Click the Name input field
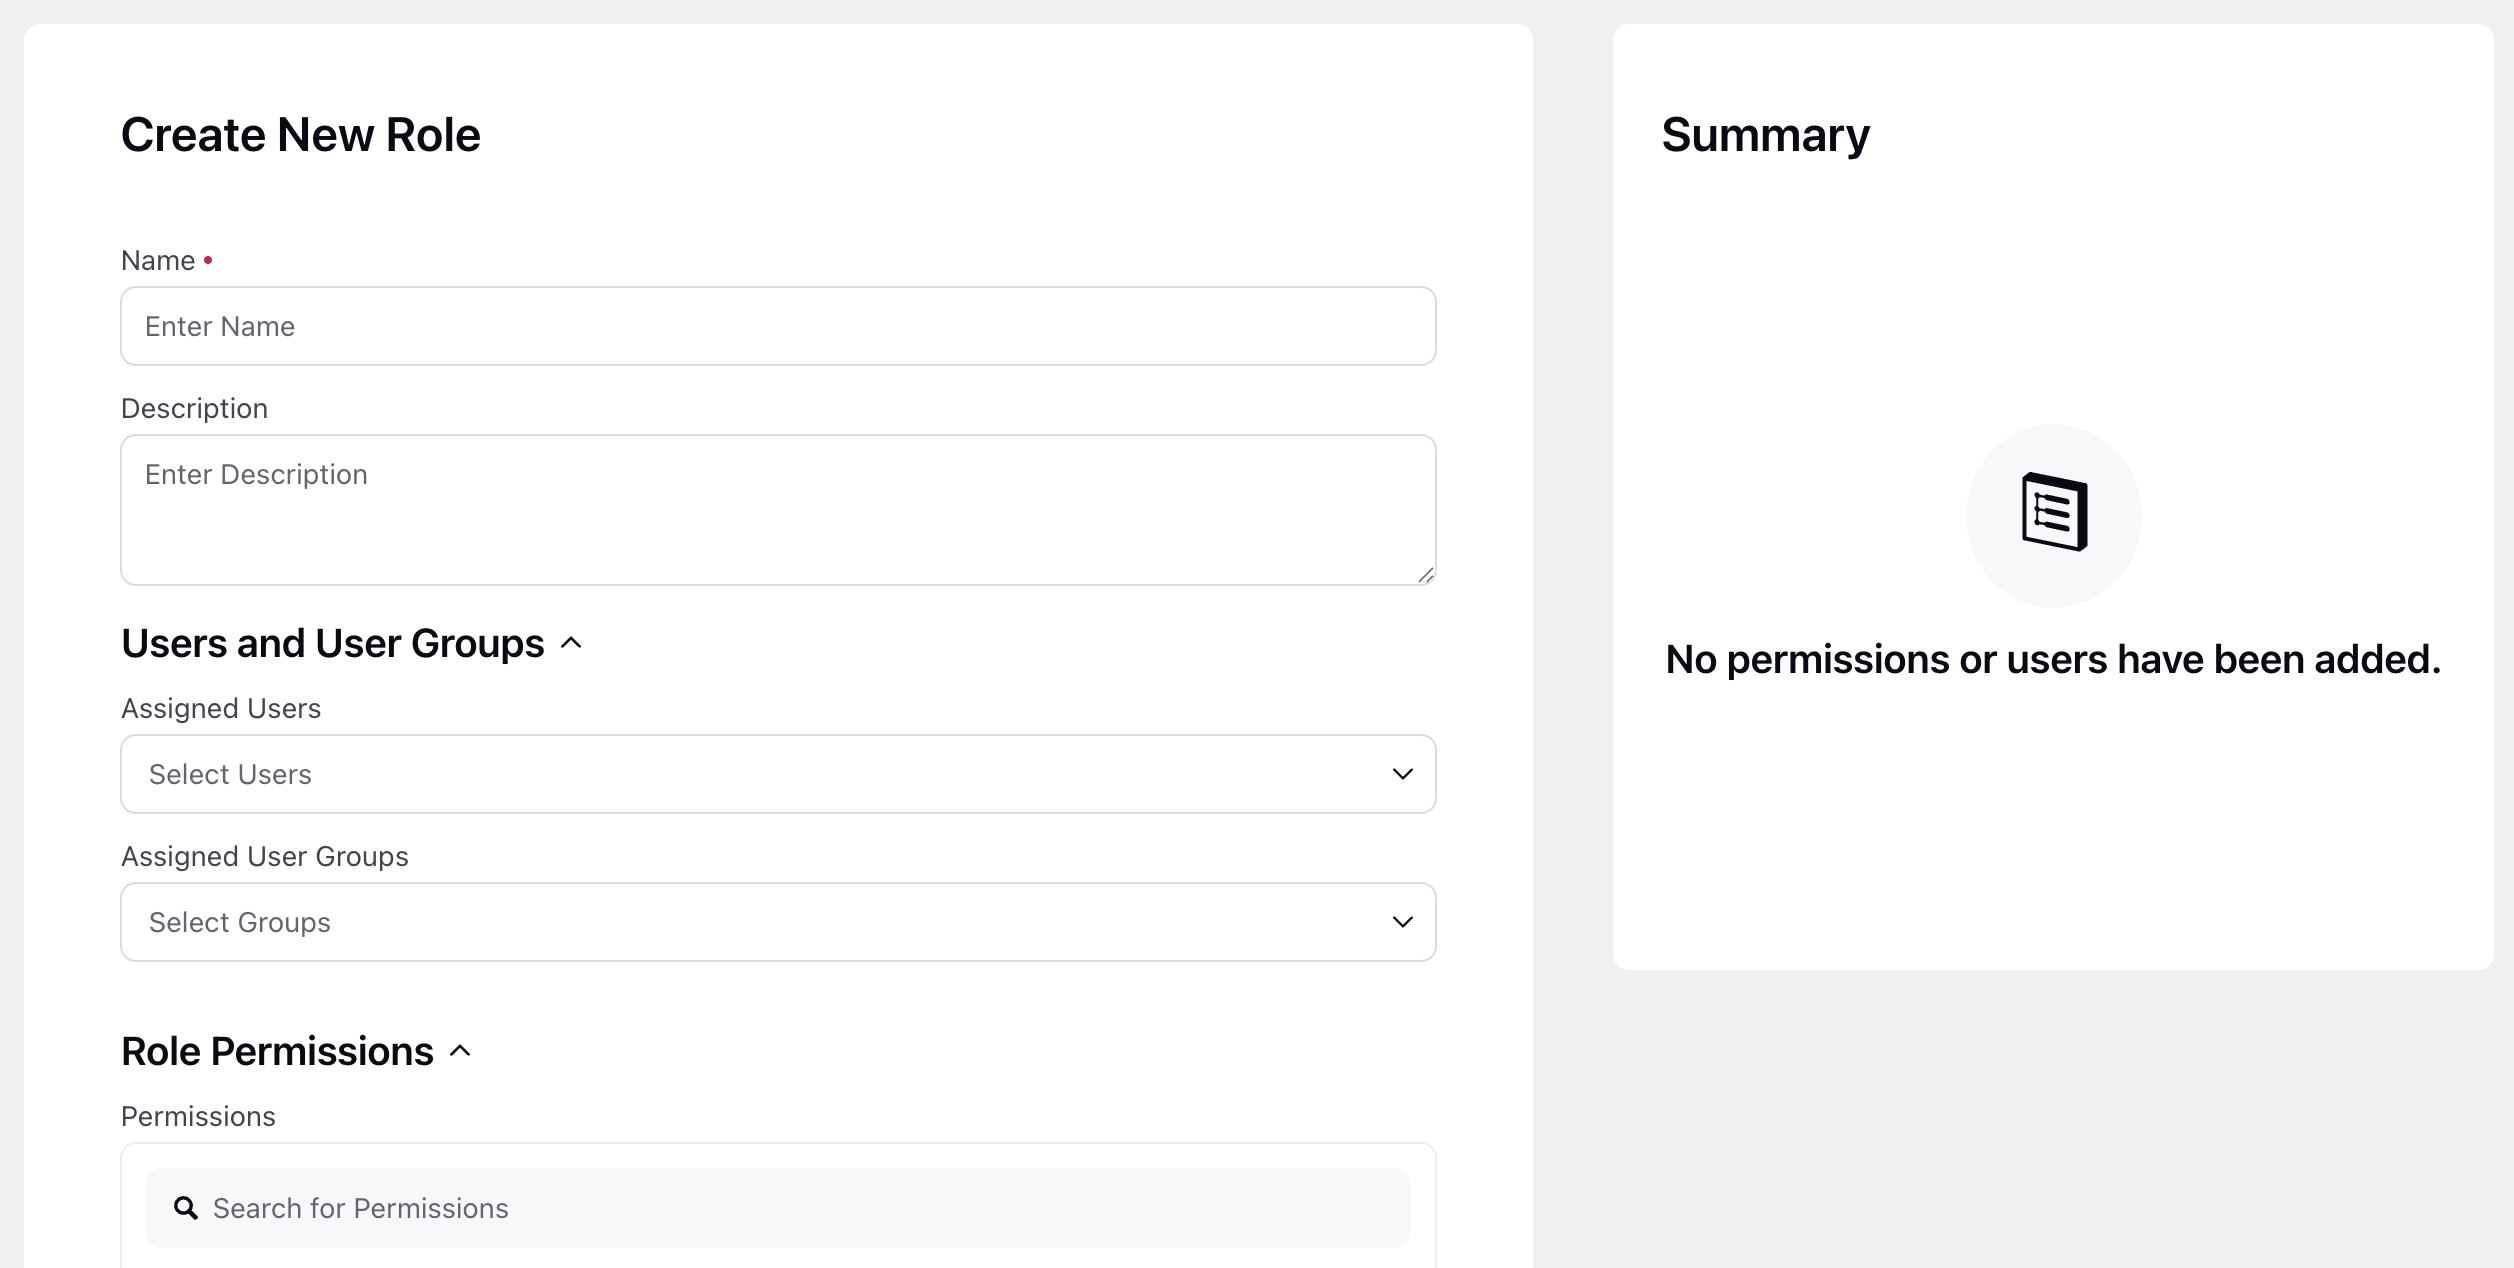 [x=778, y=326]
